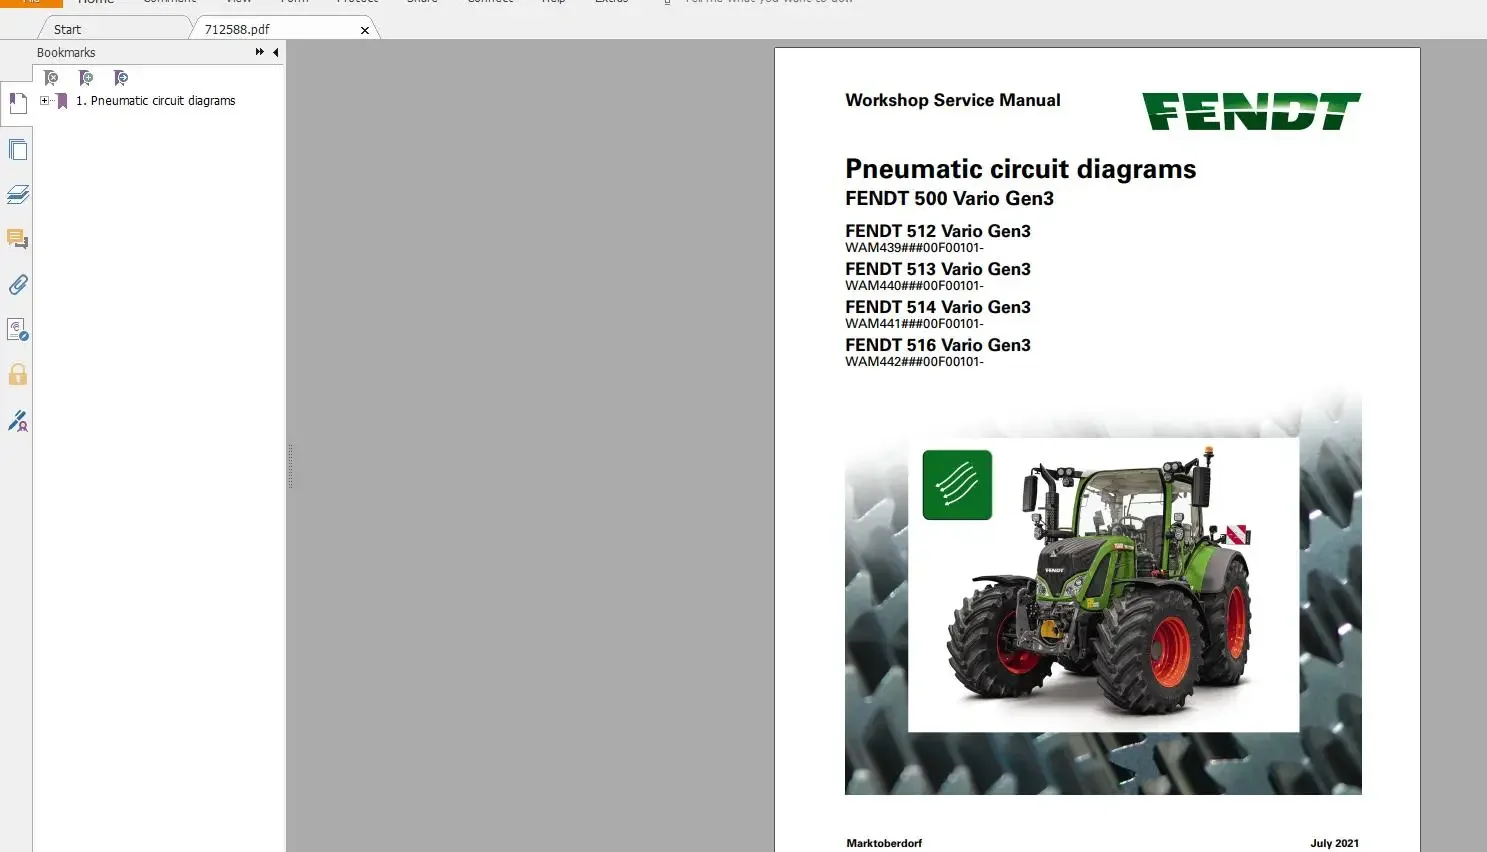Open the security padlock panel

[17, 375]
